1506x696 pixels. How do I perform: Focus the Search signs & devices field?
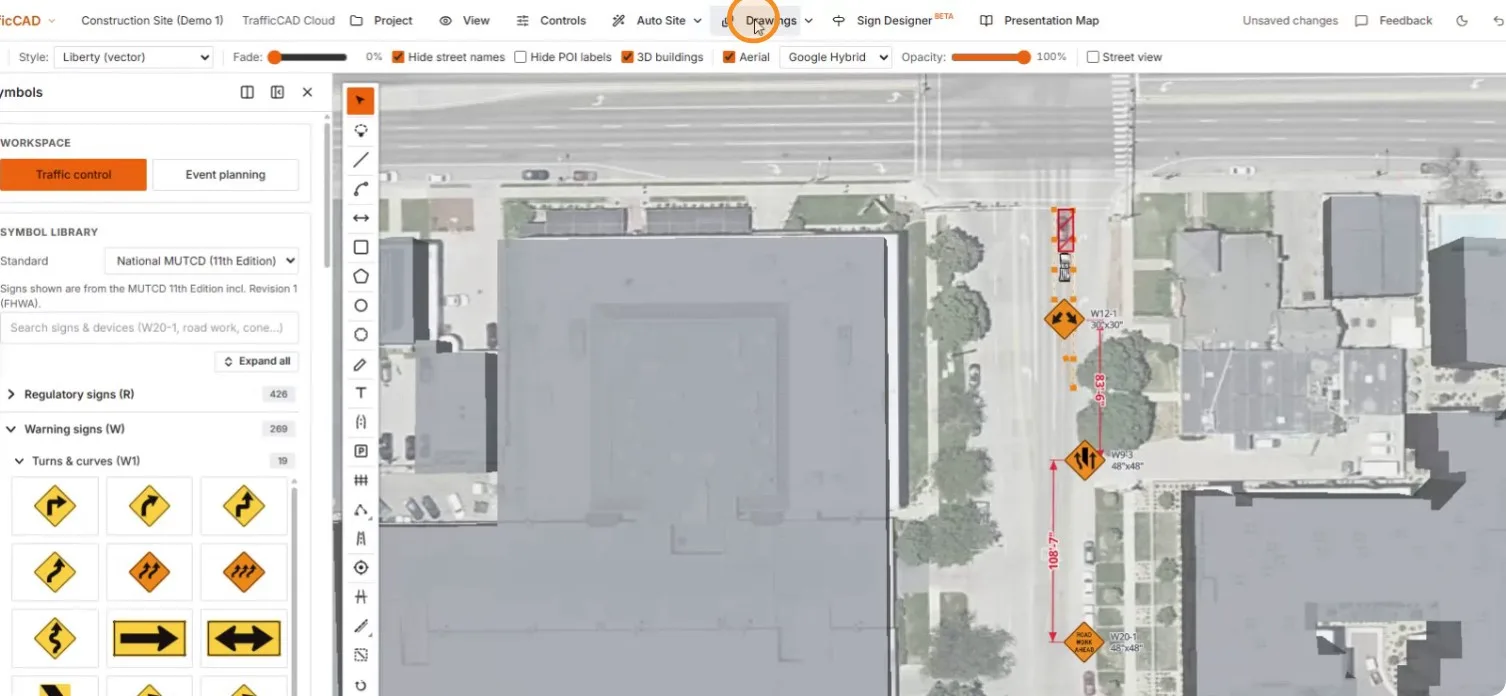coord(149,327)
